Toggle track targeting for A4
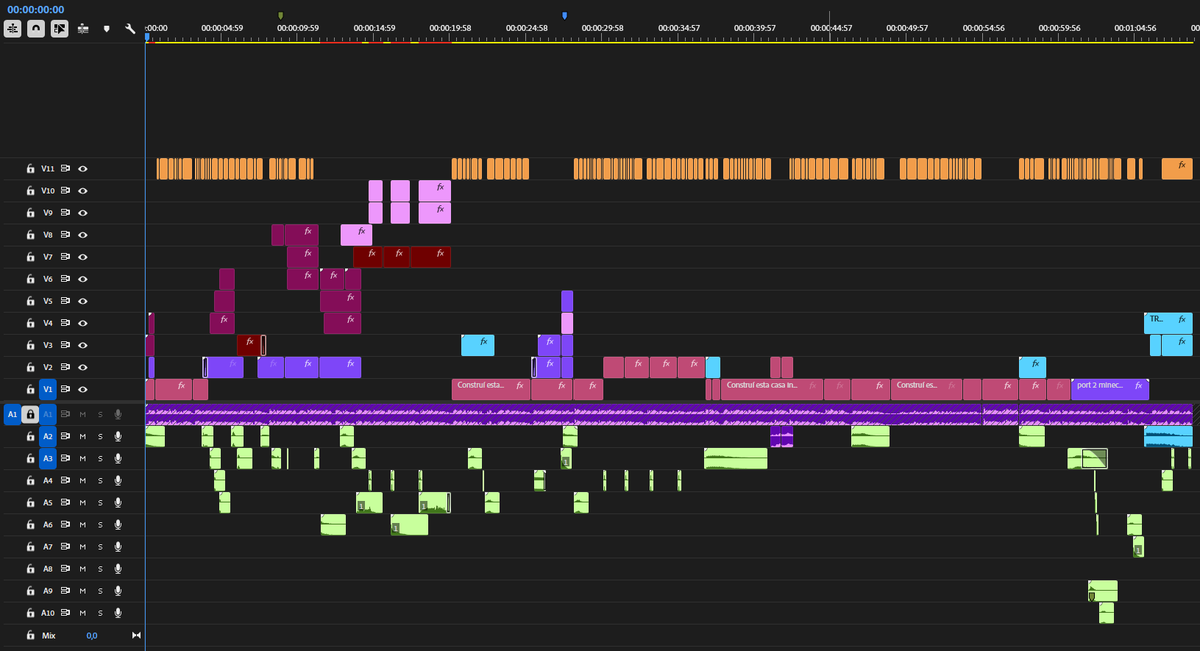This screenshot has width=1200, height=651. 47,480
